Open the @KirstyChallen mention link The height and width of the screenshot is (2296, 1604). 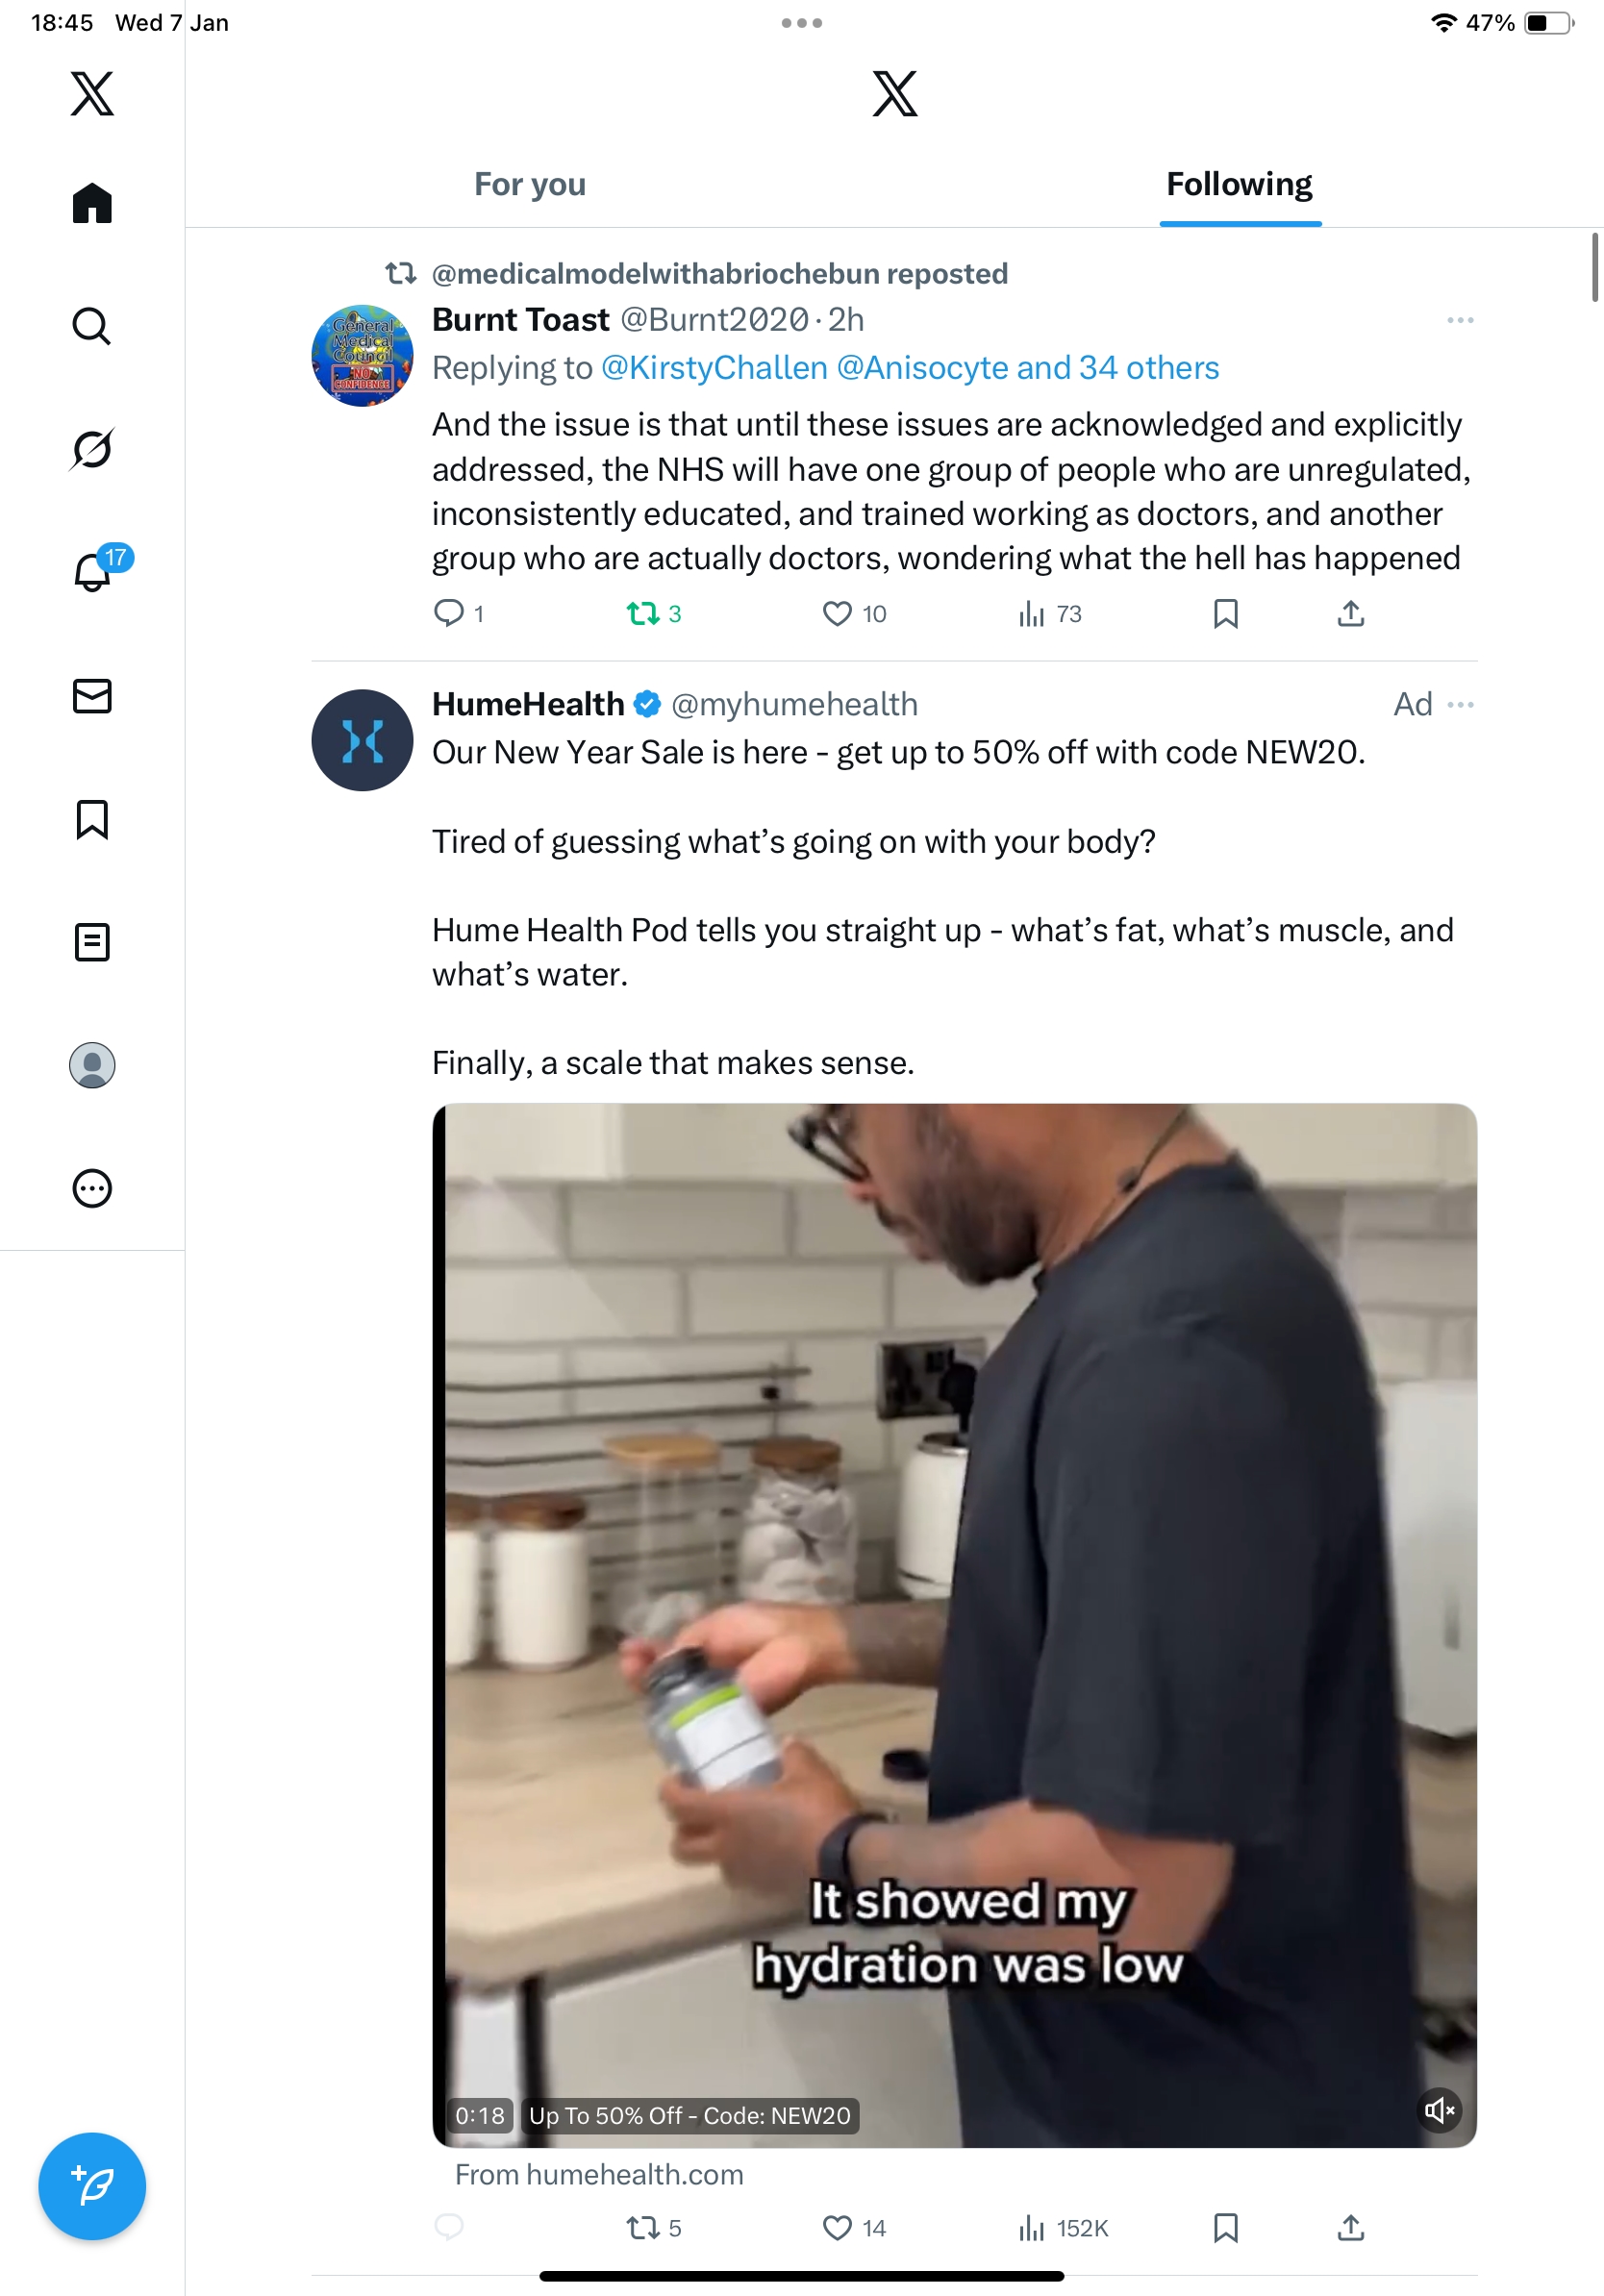(x=714, y=368)
